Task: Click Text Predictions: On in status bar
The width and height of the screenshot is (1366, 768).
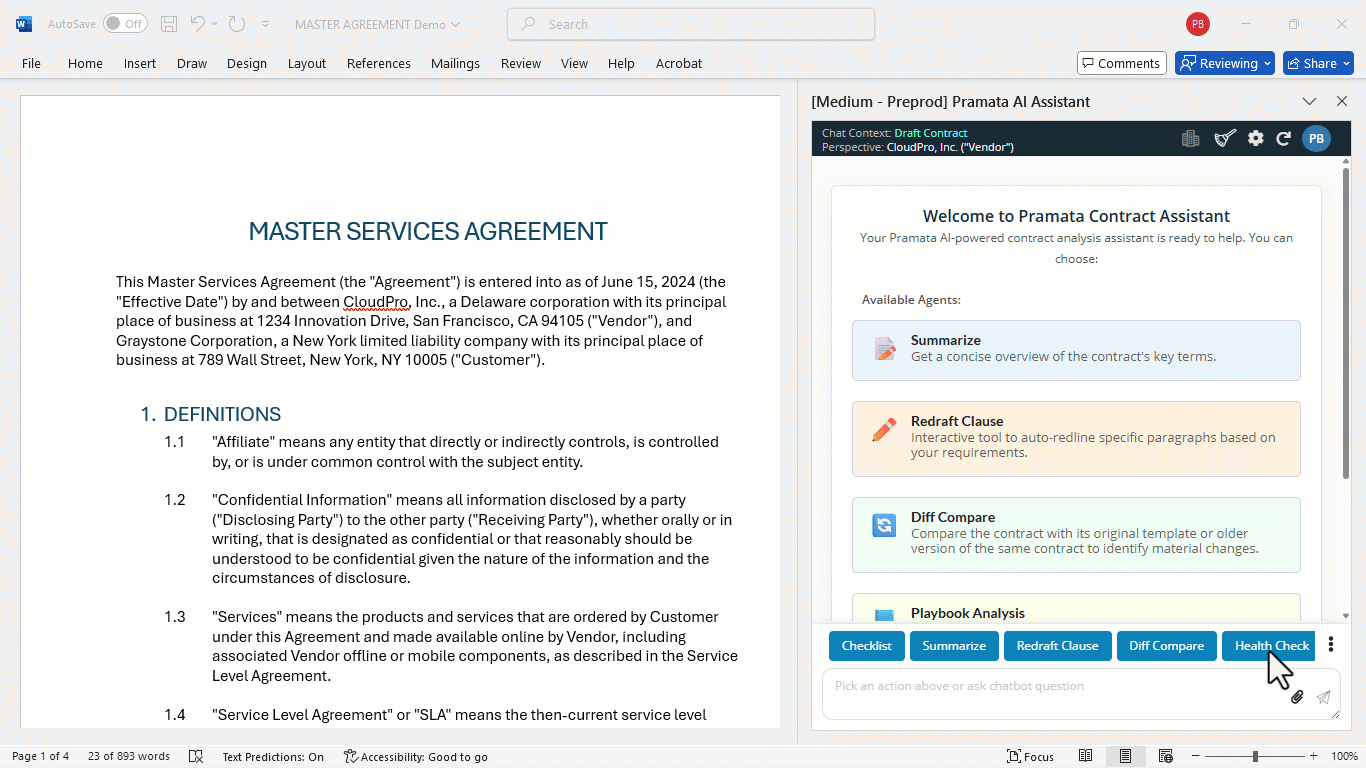Action: point(273,756)
